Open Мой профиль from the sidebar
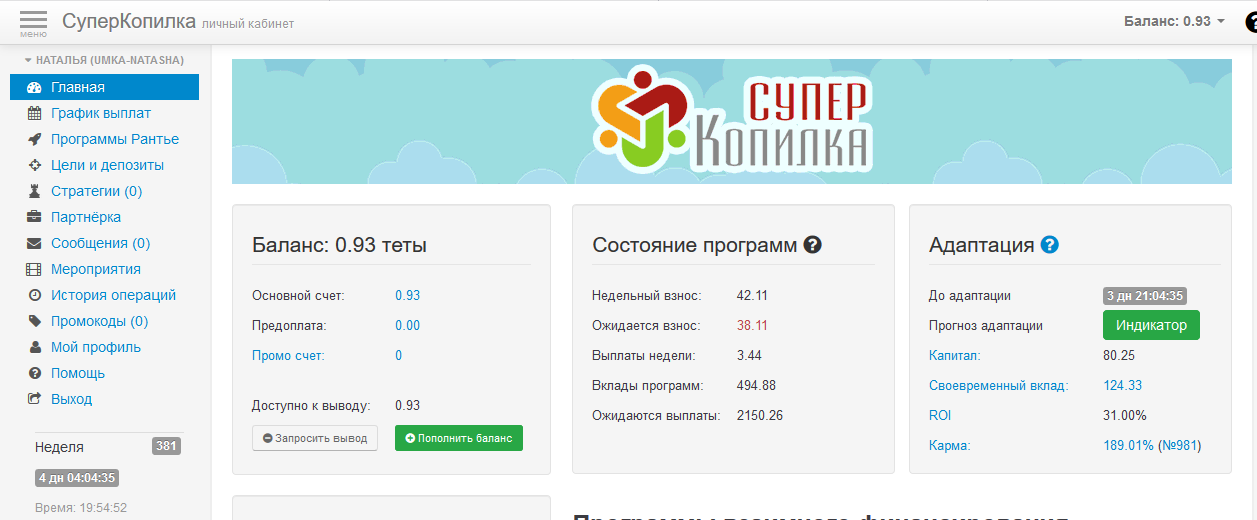This screenshot has width=1257, height=520. (96, 348)
